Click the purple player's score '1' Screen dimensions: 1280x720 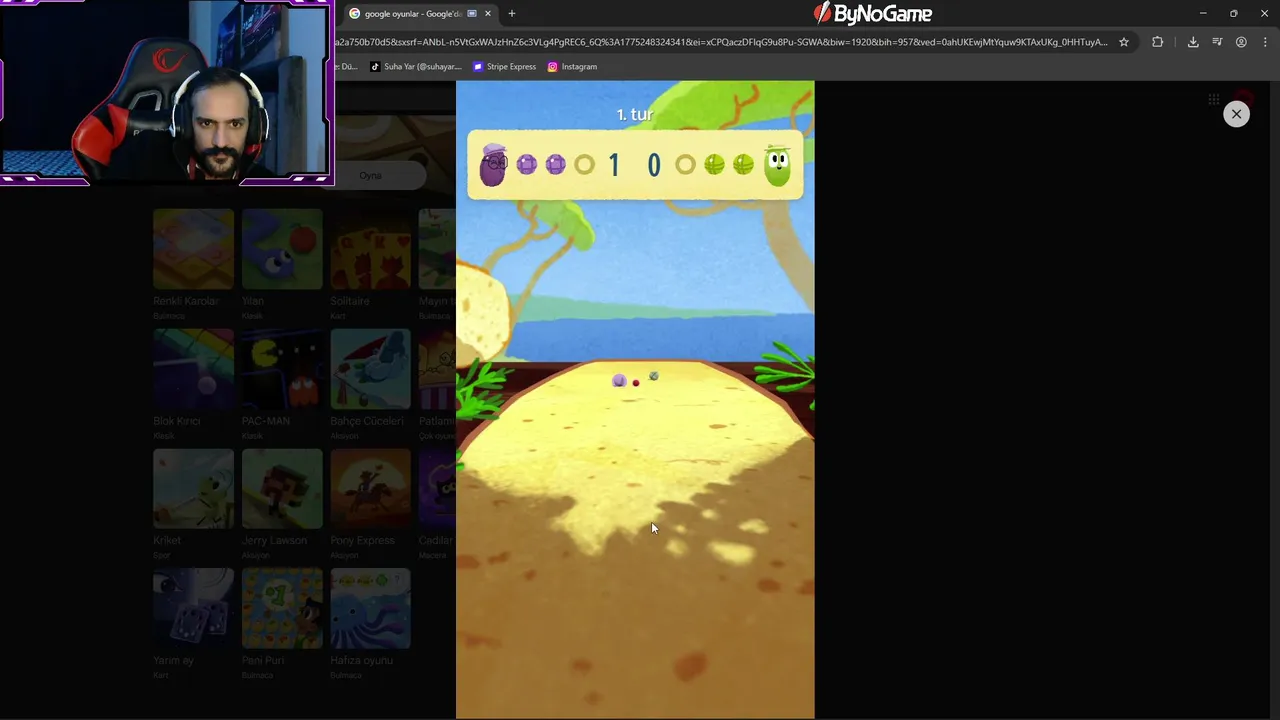614,165
